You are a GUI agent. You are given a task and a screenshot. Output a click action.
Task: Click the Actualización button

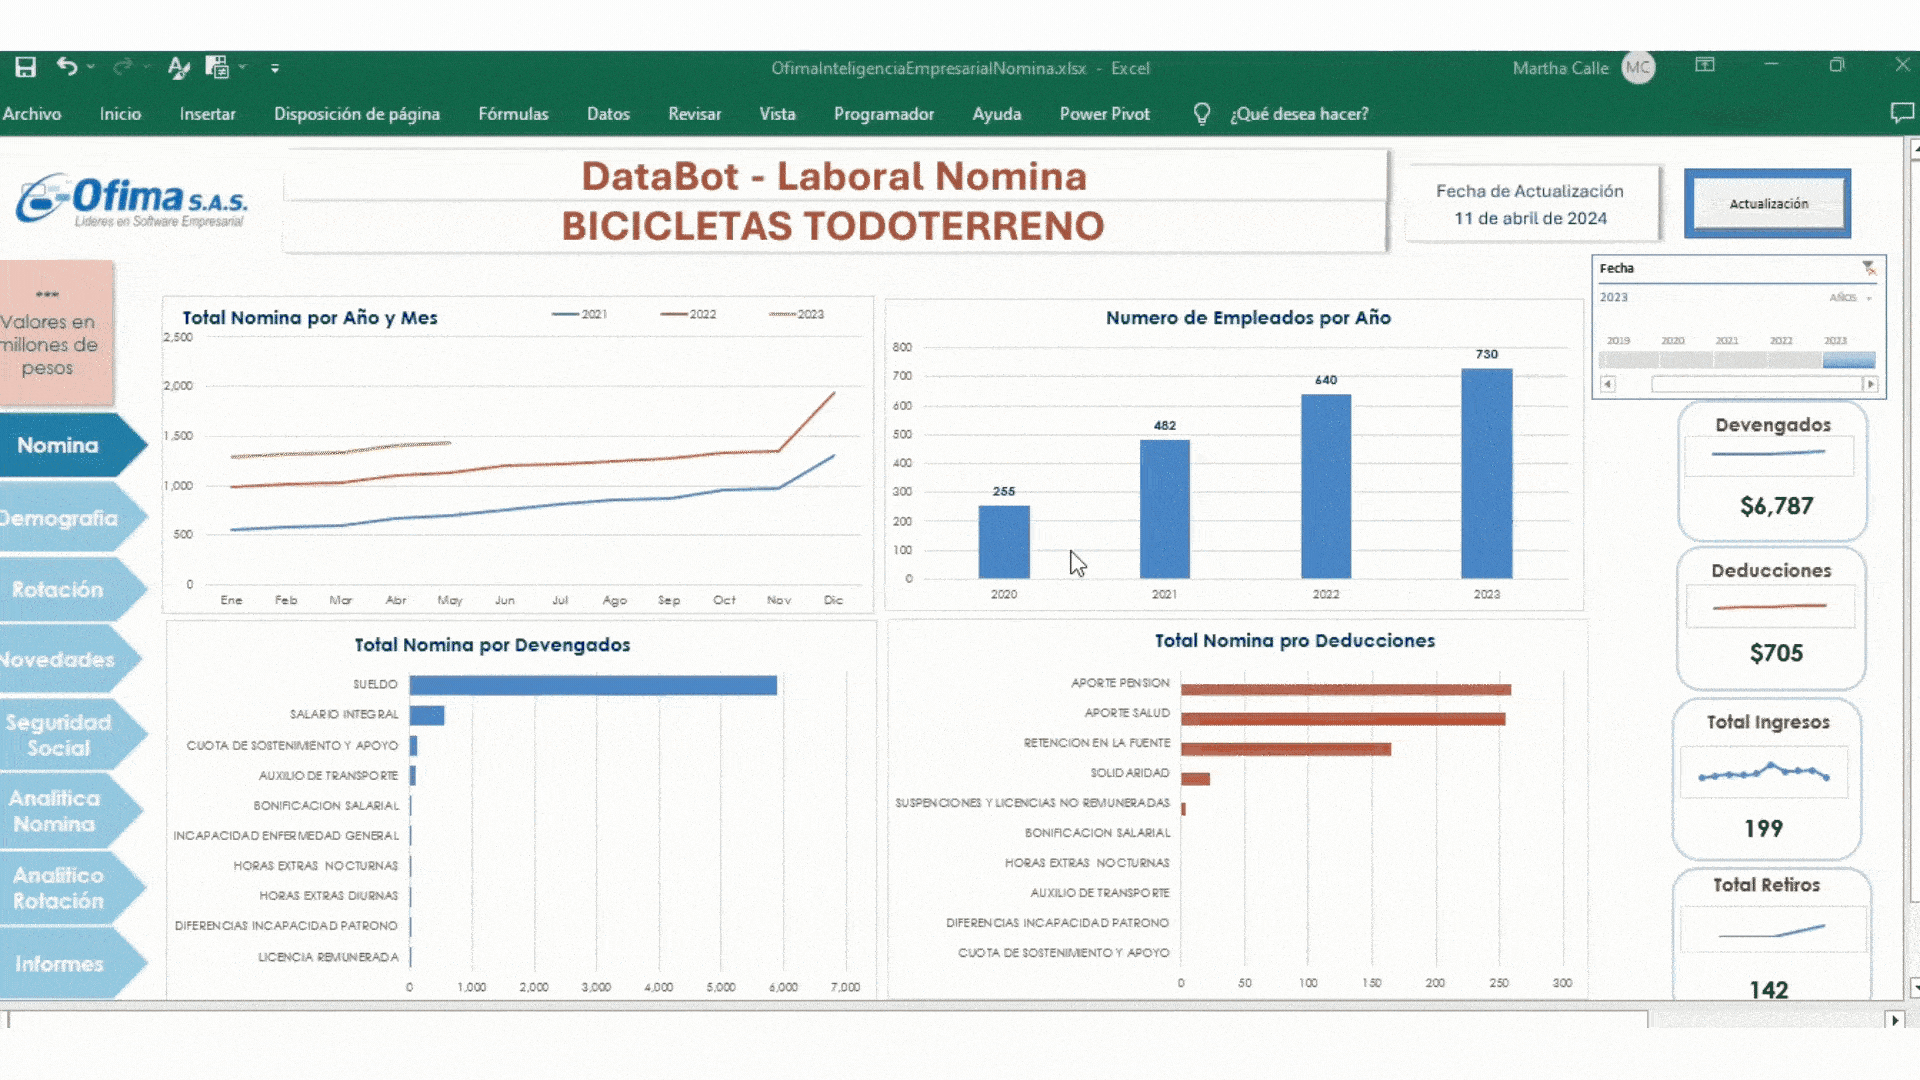point(1768,203)
